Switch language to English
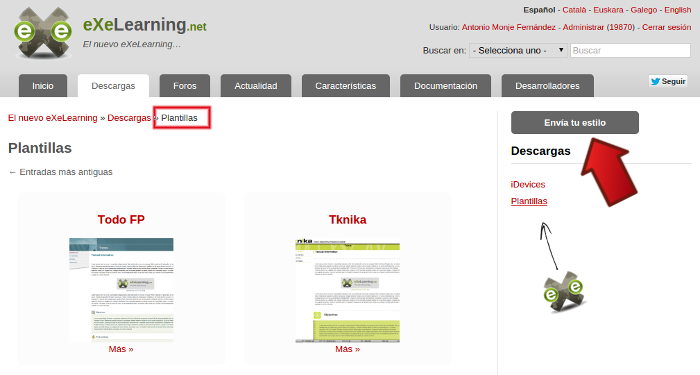The height and width of the screenshot is (375, 700). coord(677,10)
